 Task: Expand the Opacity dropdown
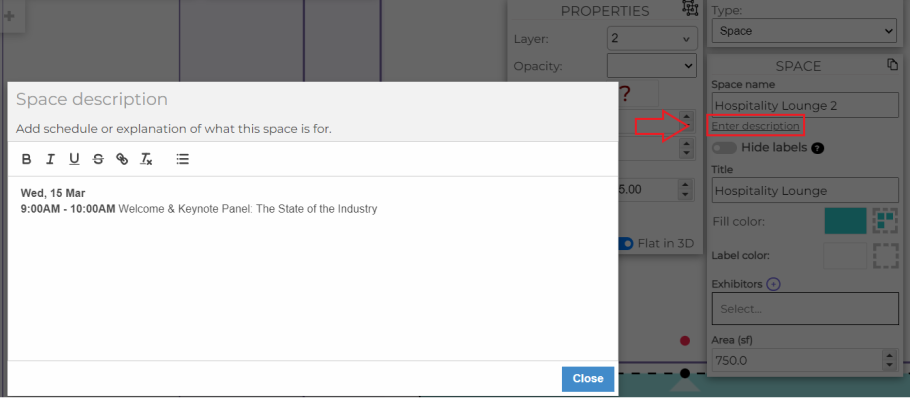click(x=652, y=66)
